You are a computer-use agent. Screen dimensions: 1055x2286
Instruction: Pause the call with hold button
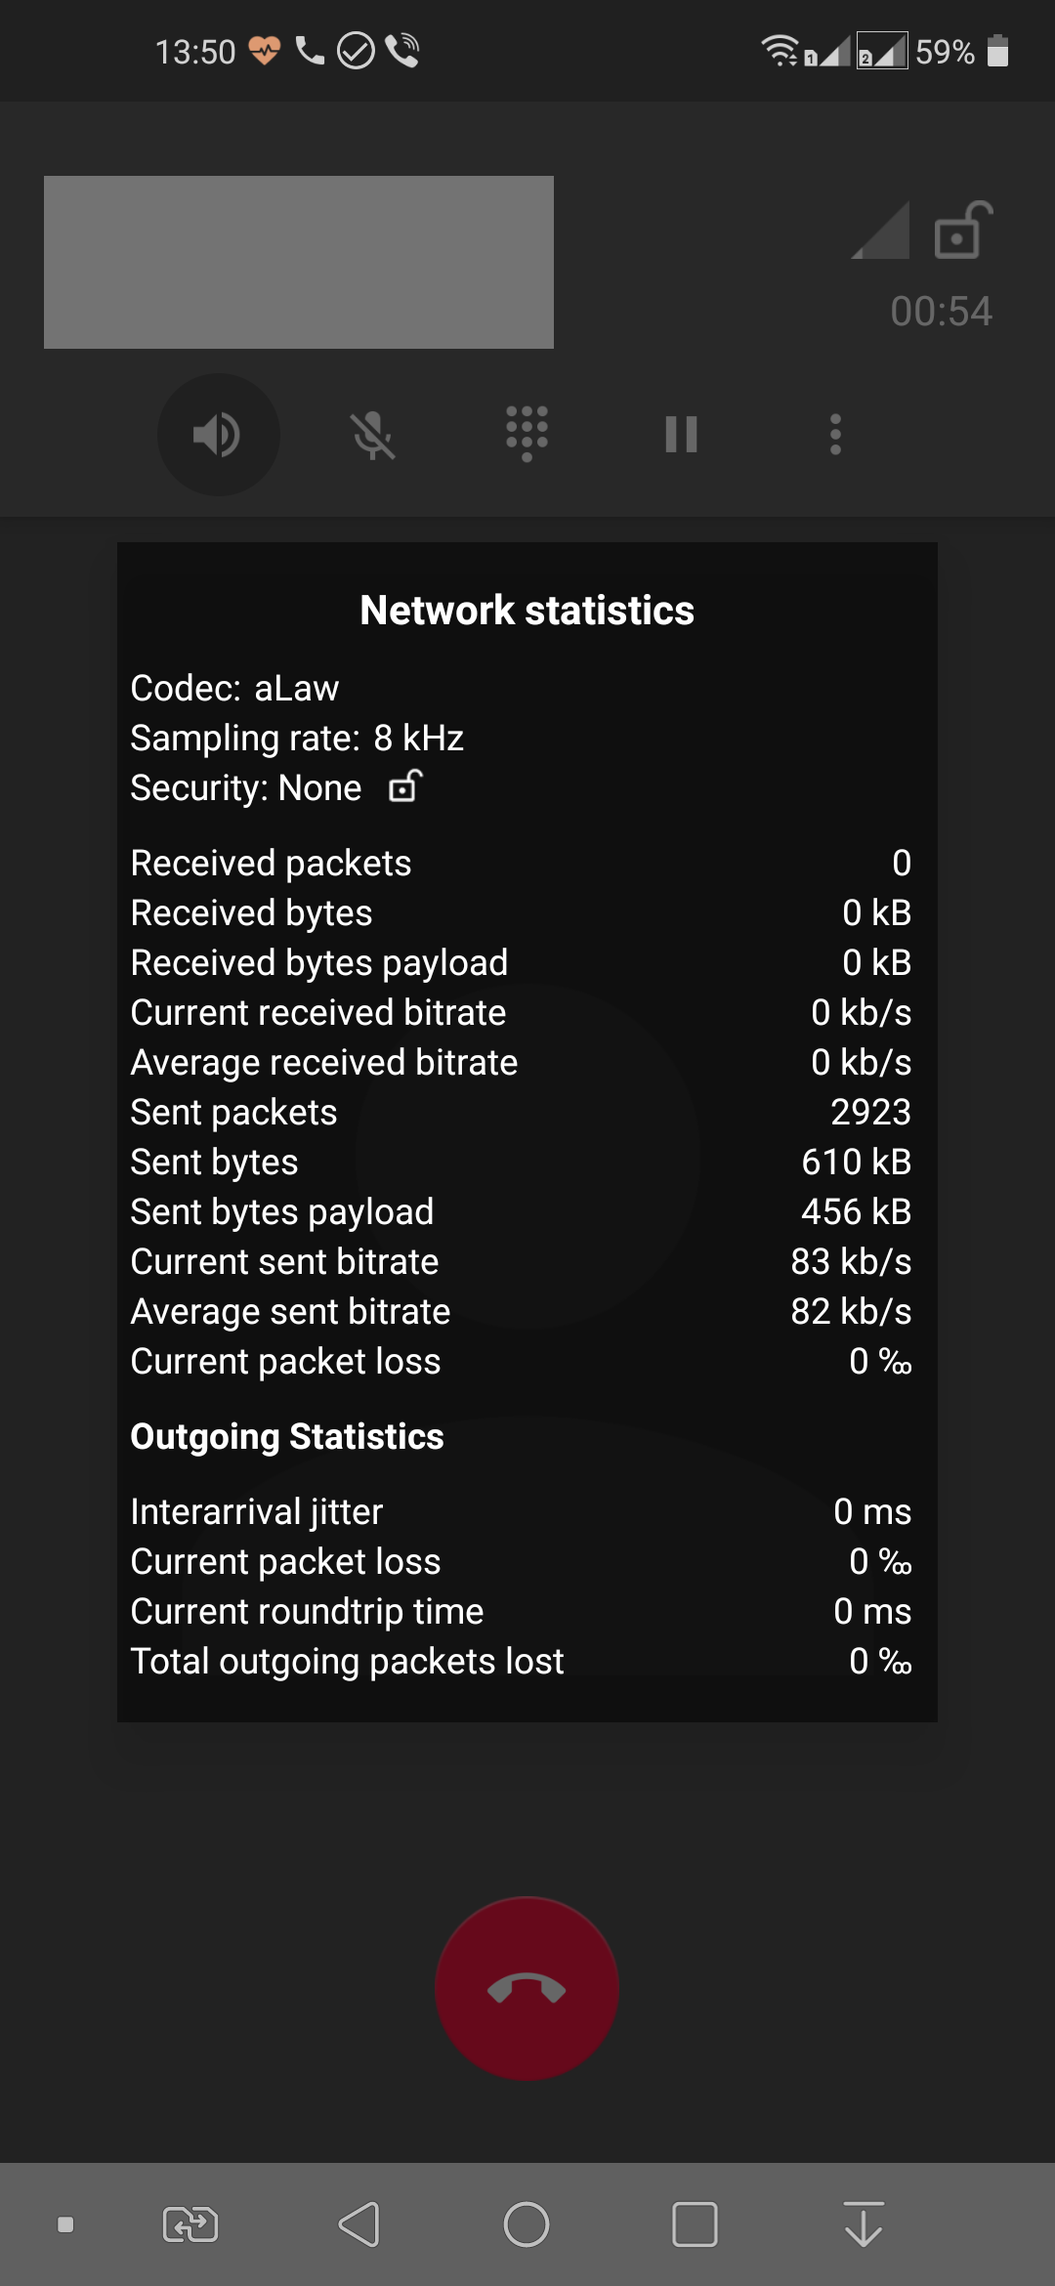click(x=681, y=435)
